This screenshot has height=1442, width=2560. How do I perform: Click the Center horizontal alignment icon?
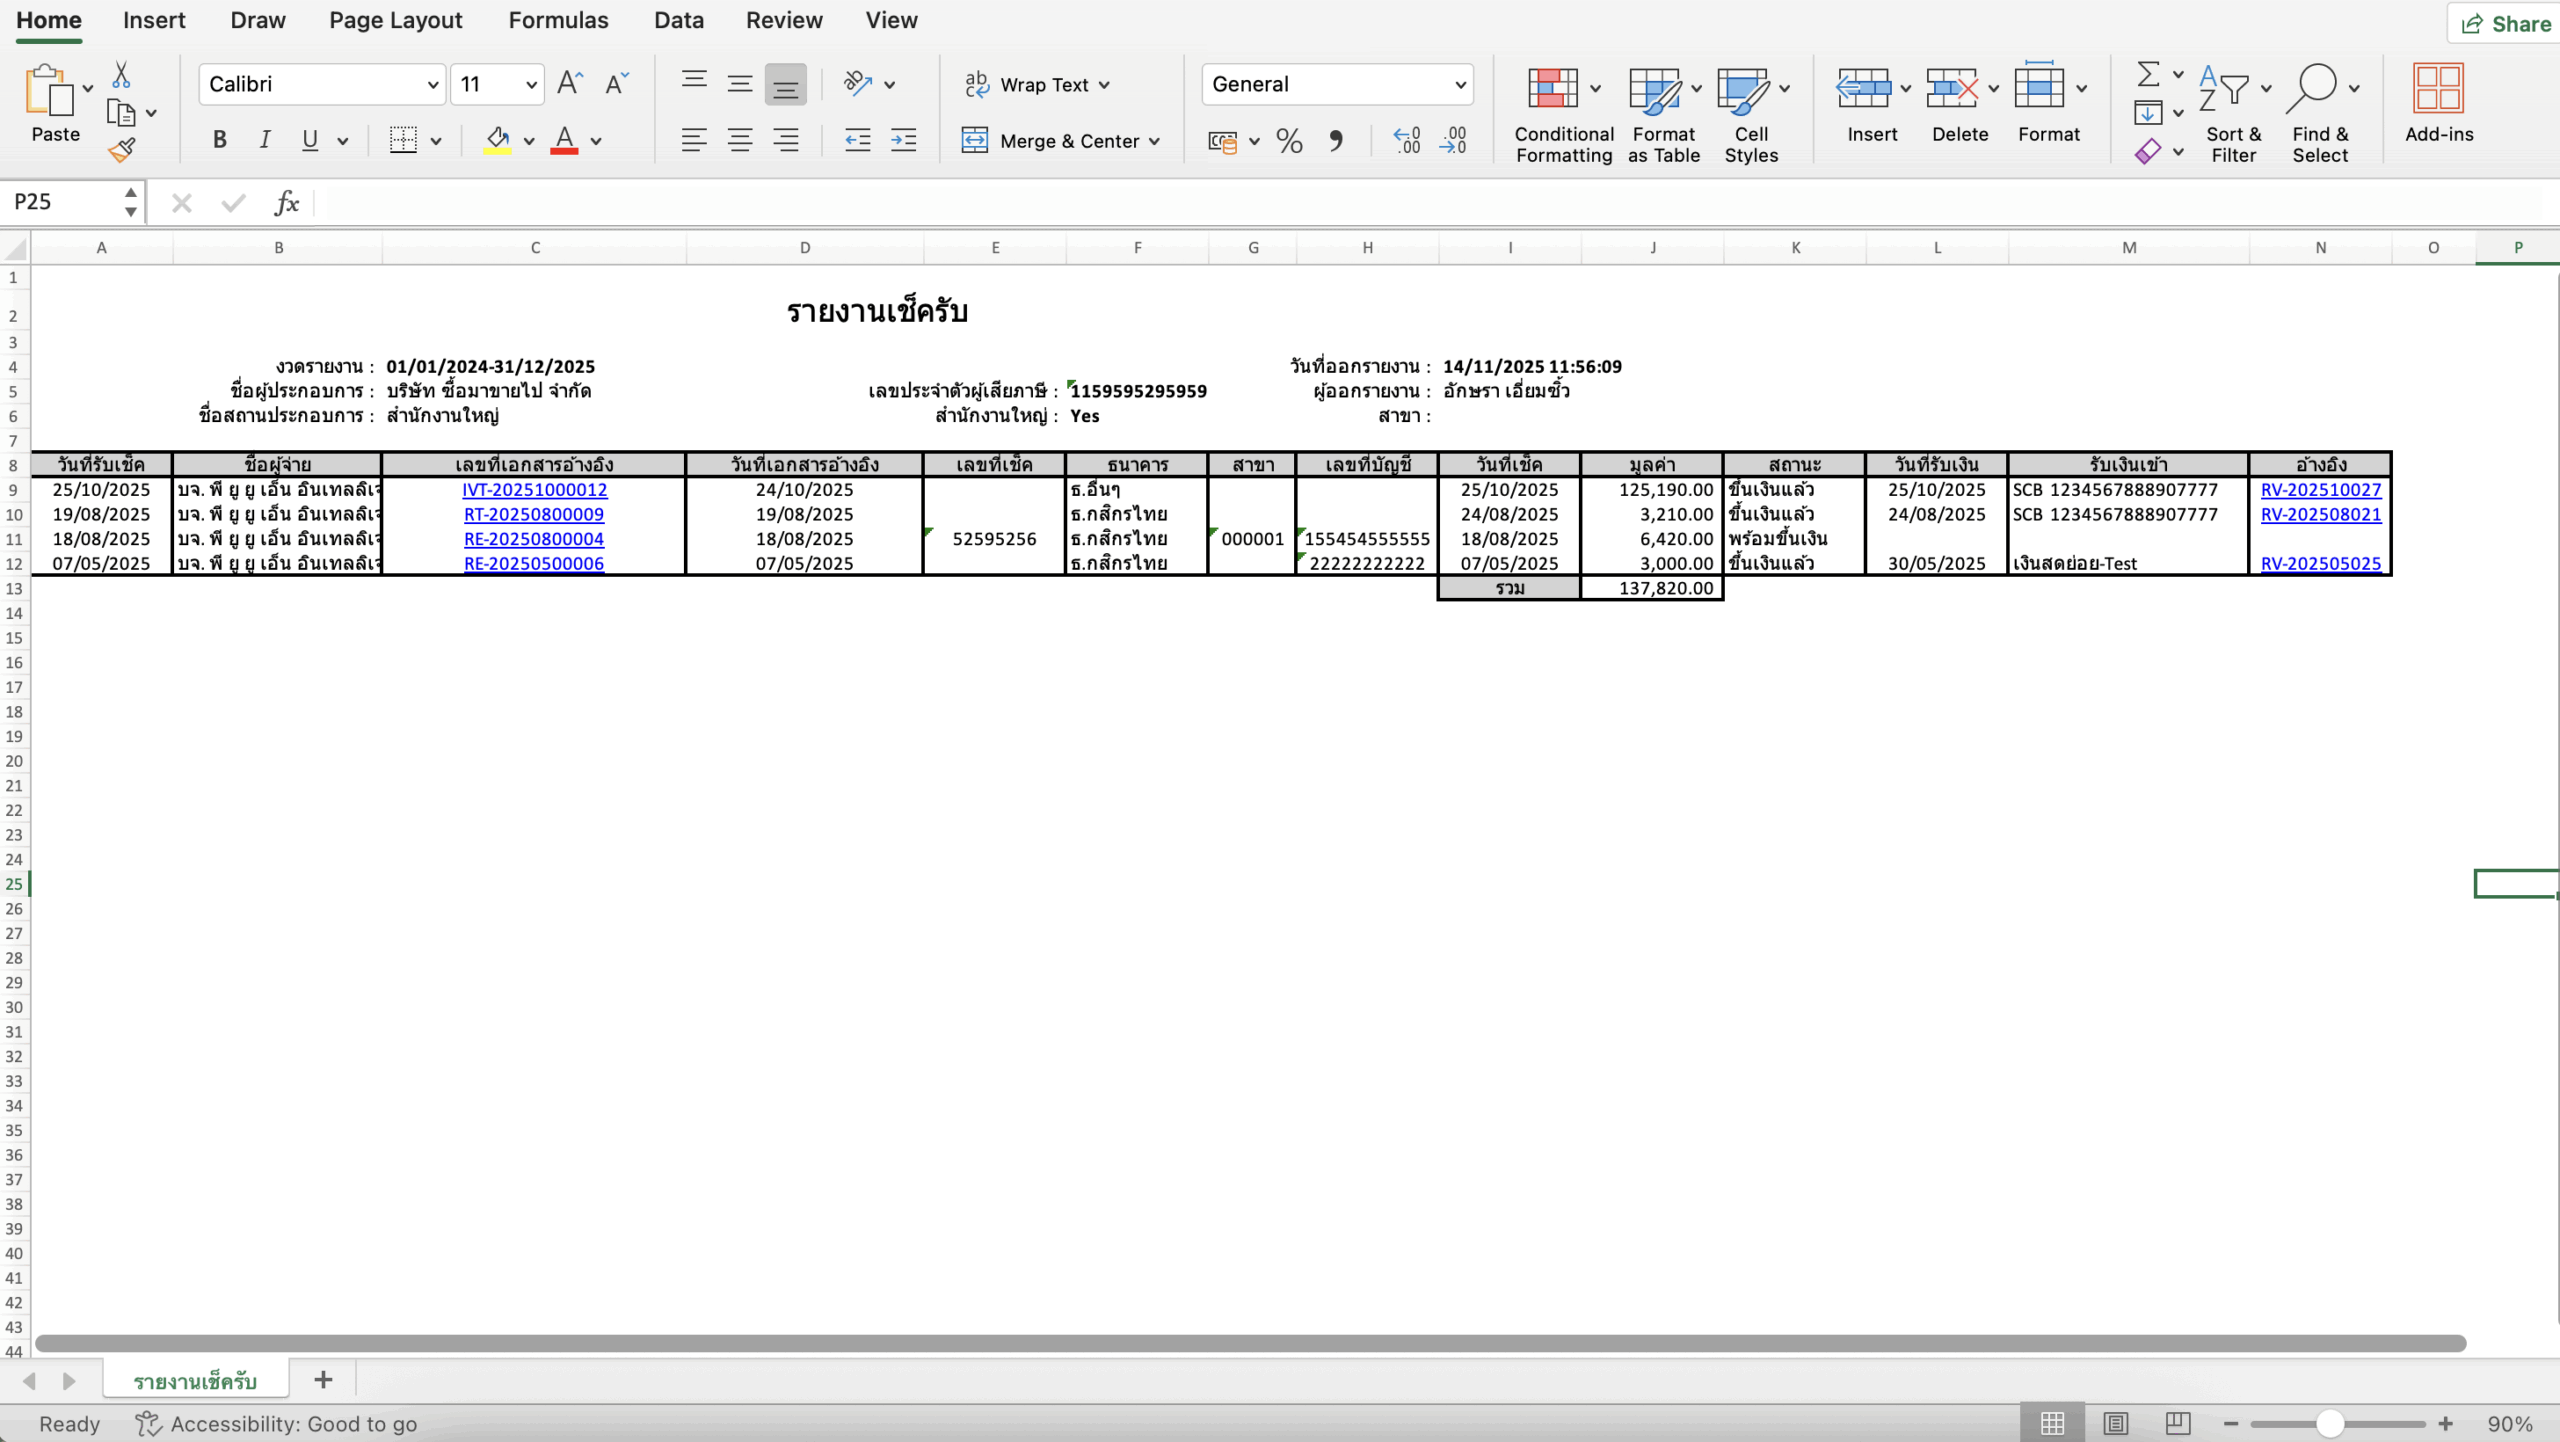[x=740, y=140]
